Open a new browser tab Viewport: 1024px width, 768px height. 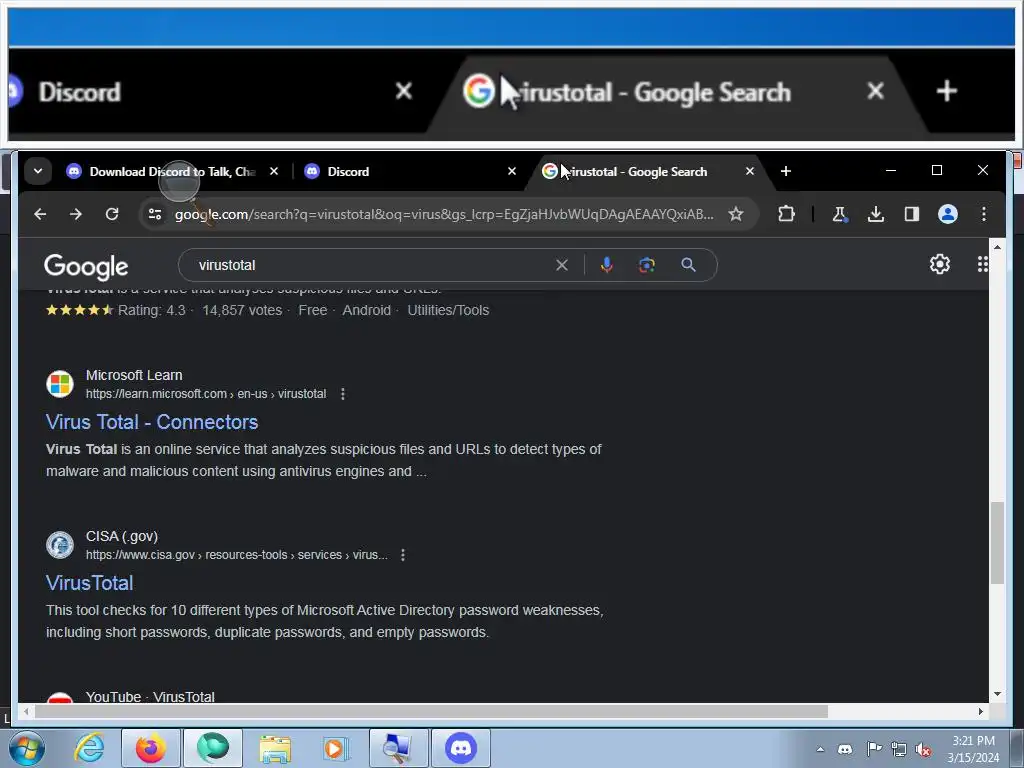click(786, 171)
